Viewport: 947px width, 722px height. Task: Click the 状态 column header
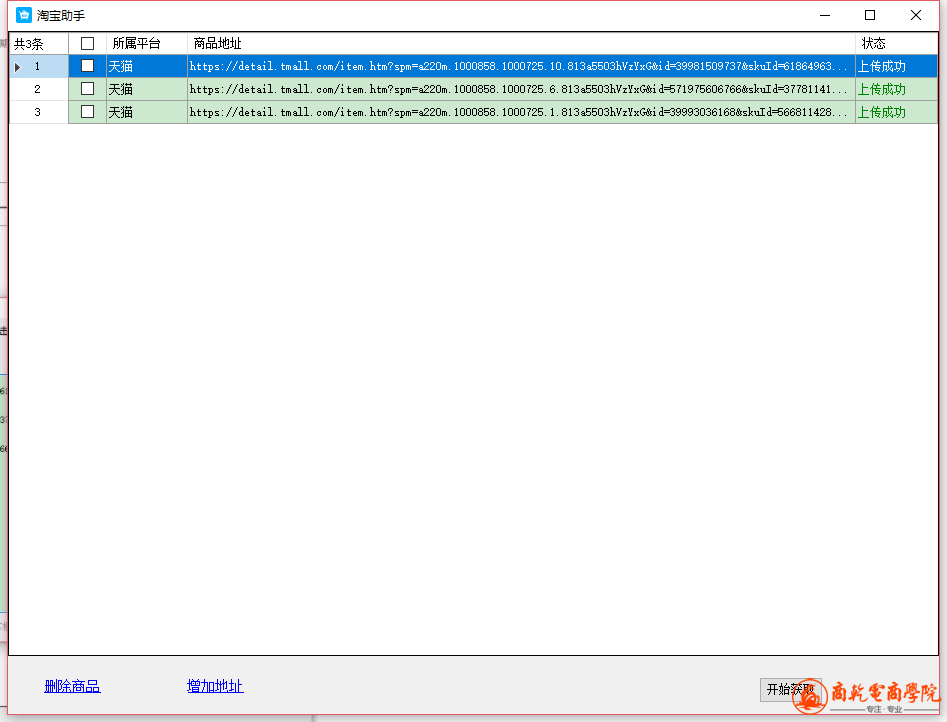896,44
